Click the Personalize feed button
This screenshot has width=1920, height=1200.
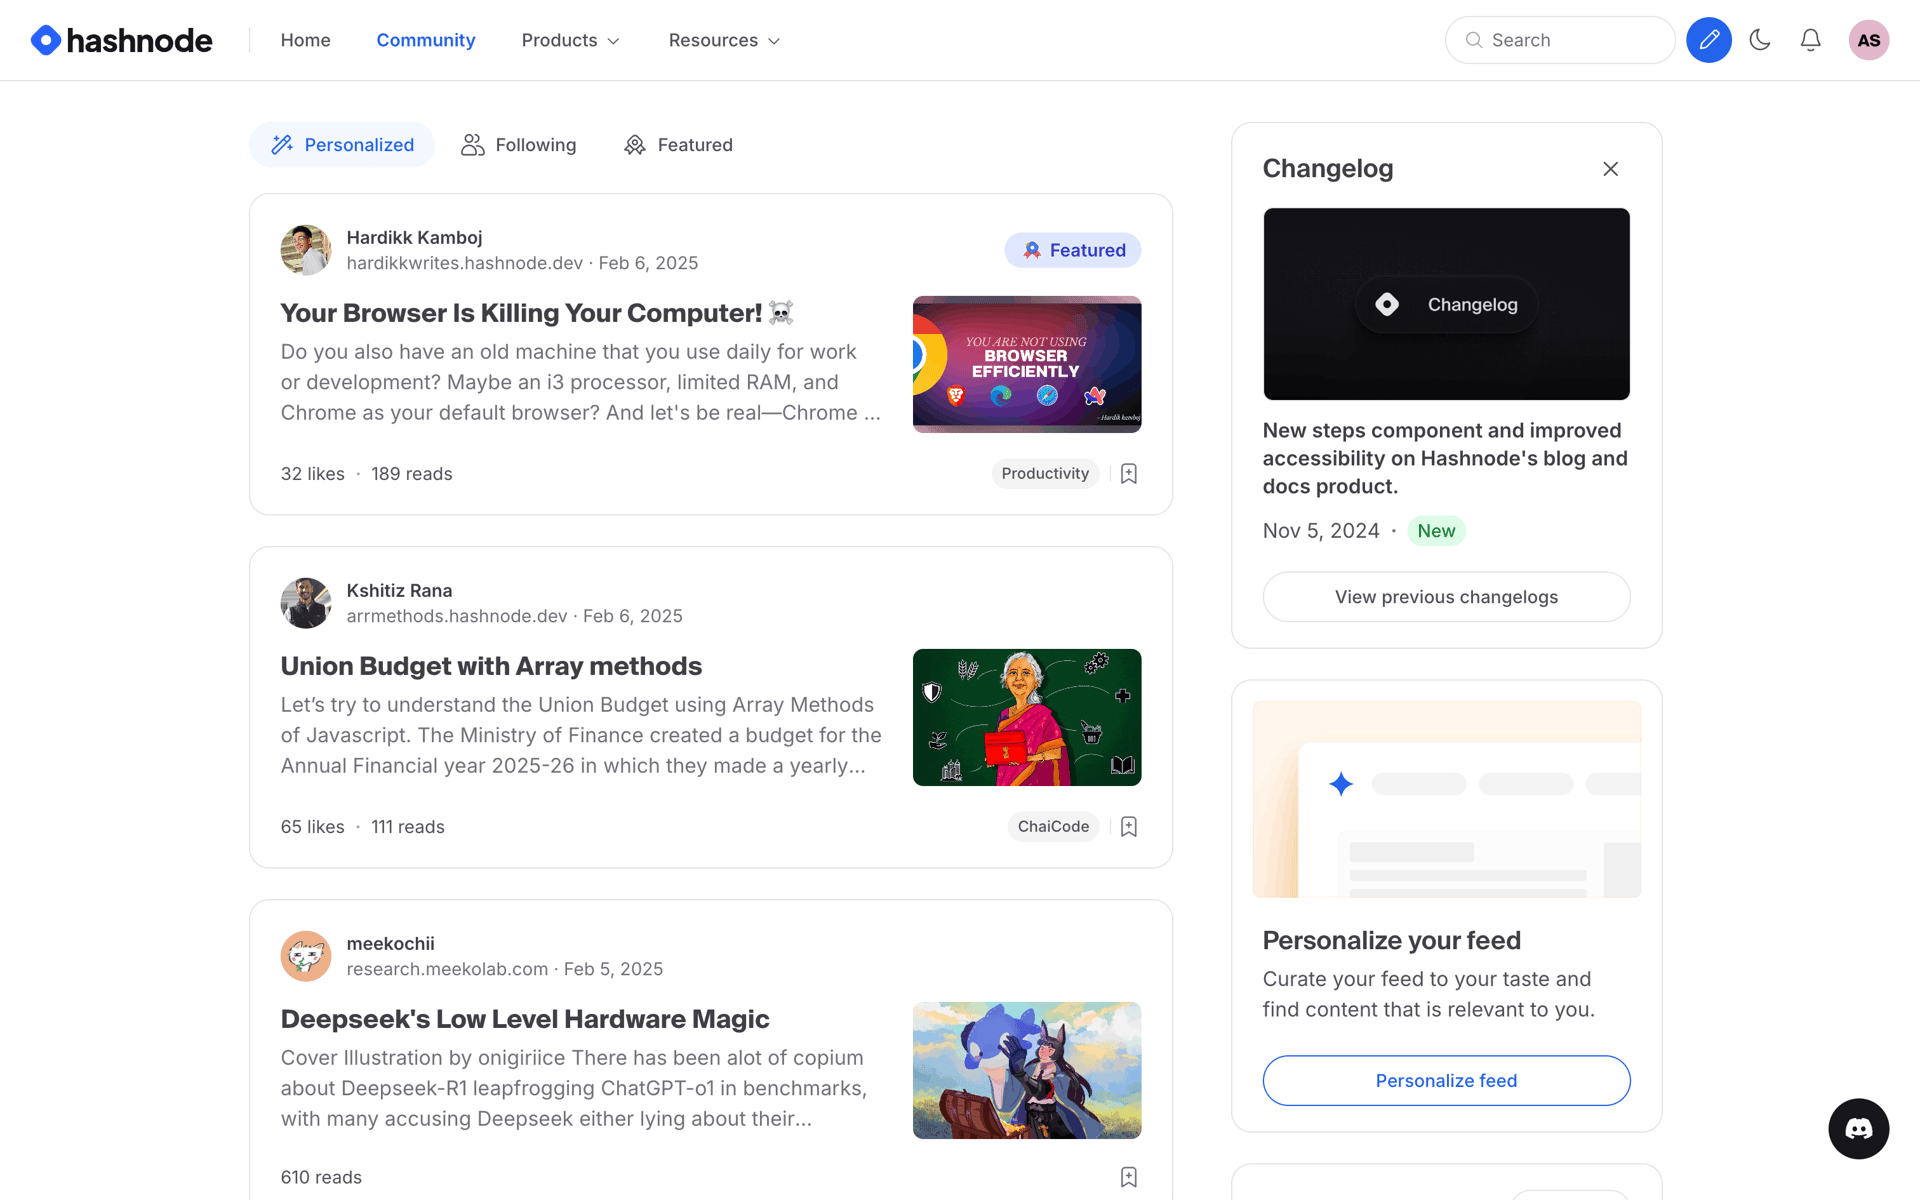click(x=1446, y=1081)
